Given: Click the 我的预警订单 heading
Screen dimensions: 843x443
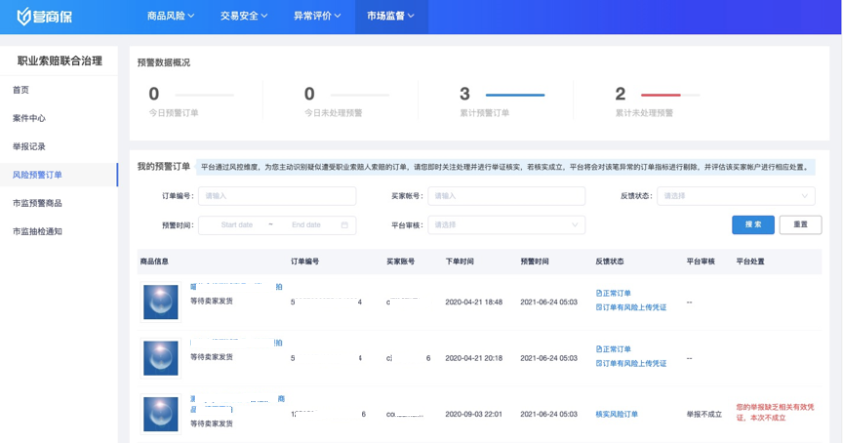Looking at the screenshot, I should click(163, 167).
